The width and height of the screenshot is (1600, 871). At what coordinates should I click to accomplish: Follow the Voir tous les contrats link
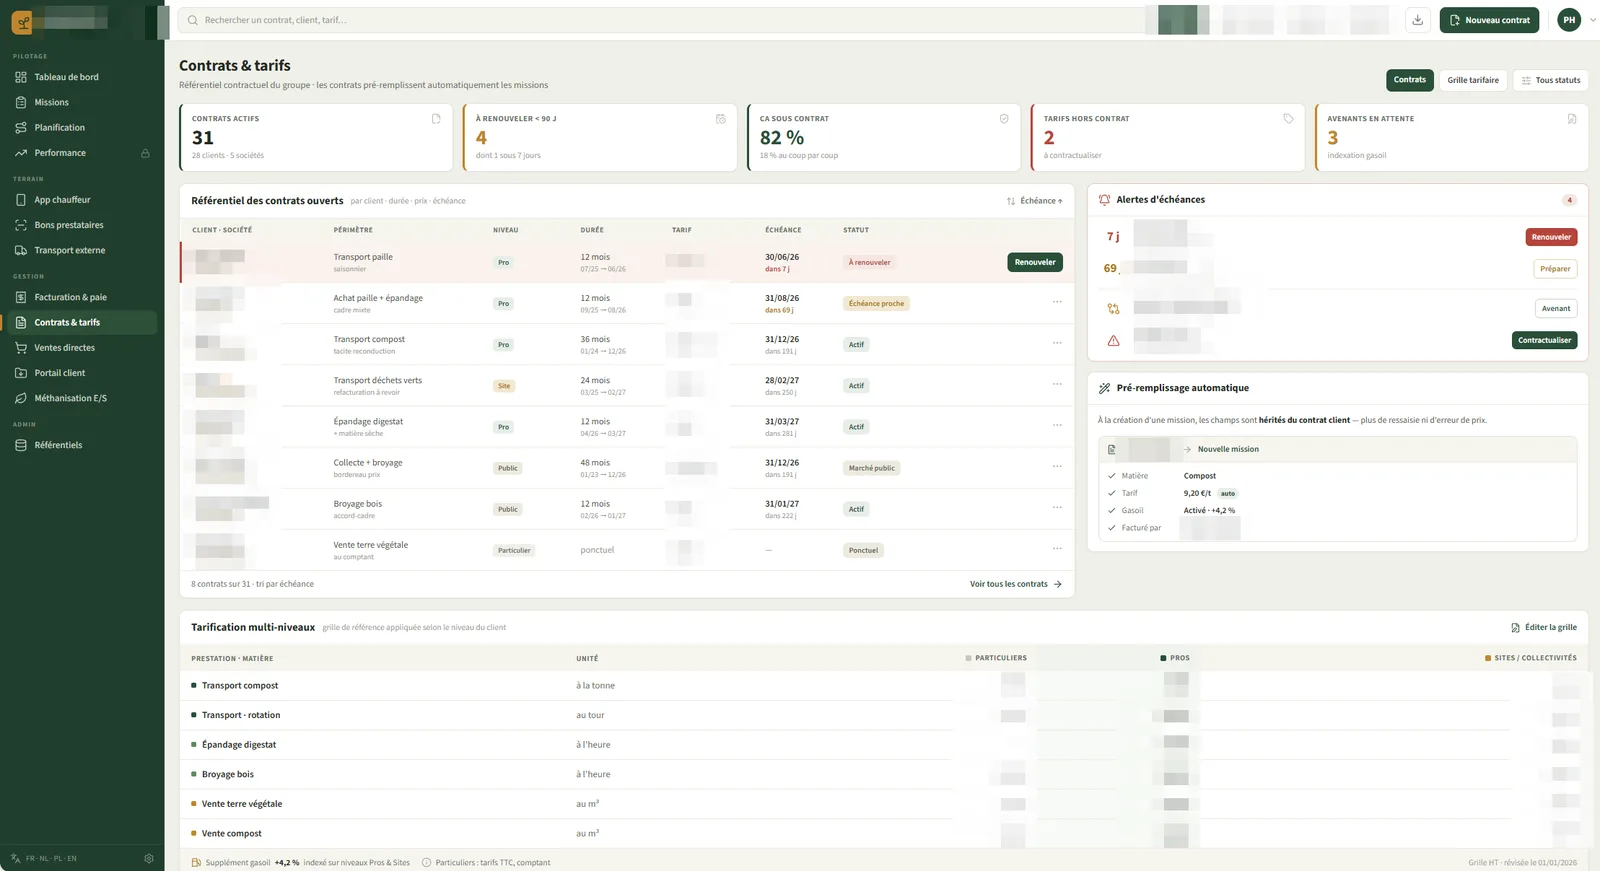[1016, 584]
